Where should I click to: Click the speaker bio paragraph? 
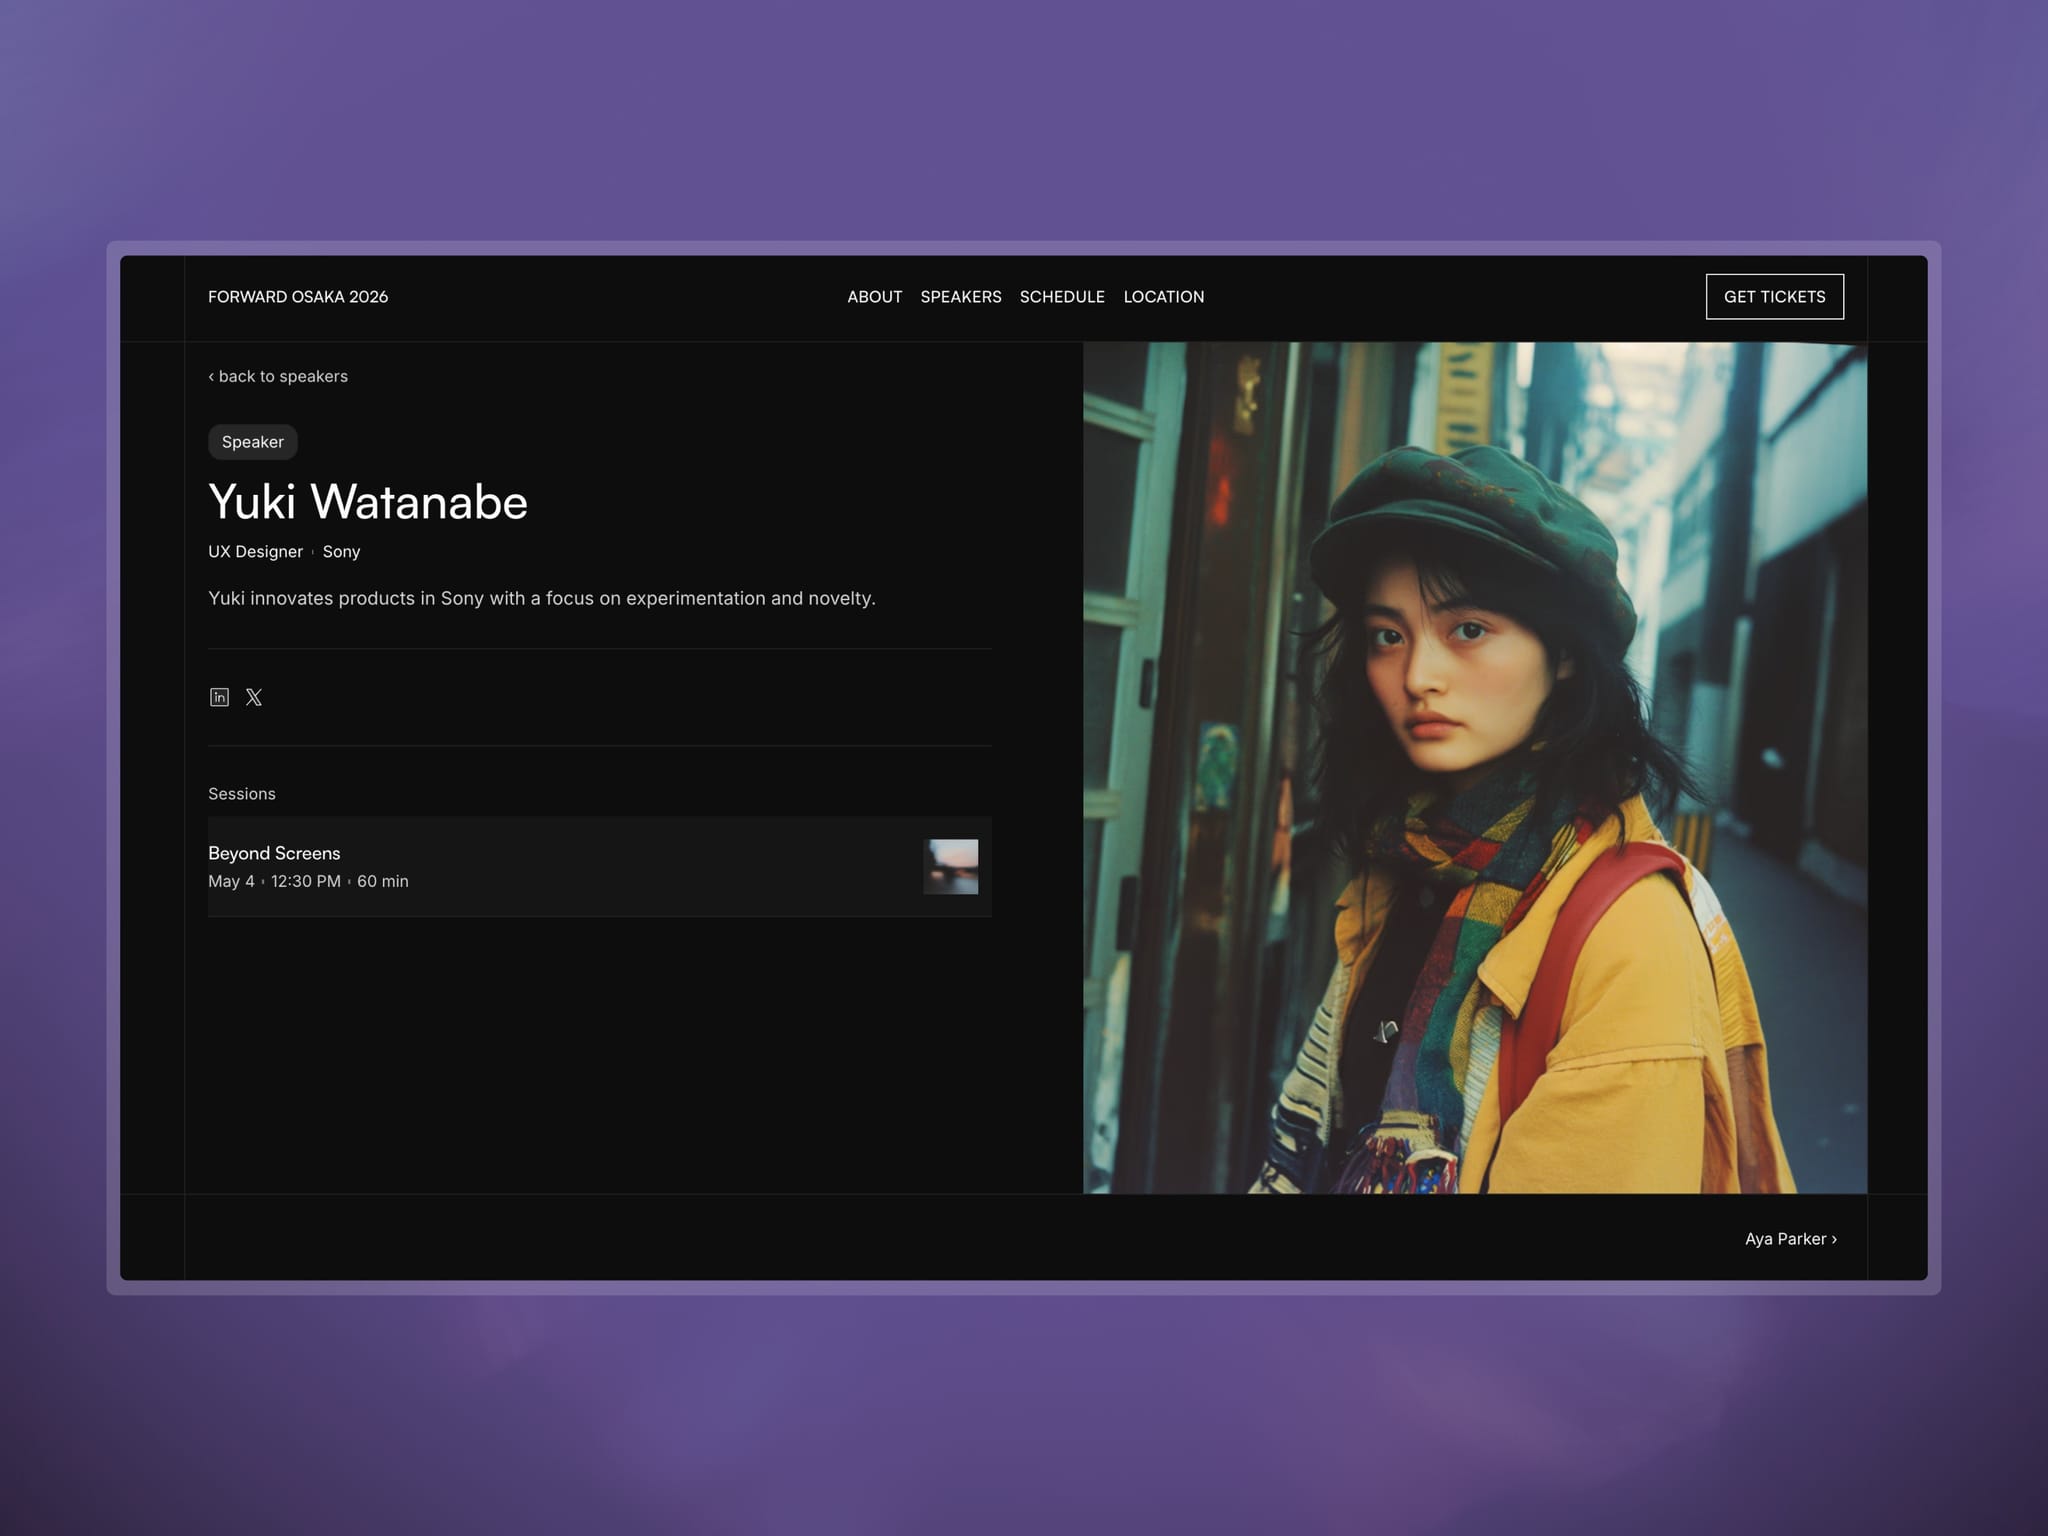click(x=542, y=598)
